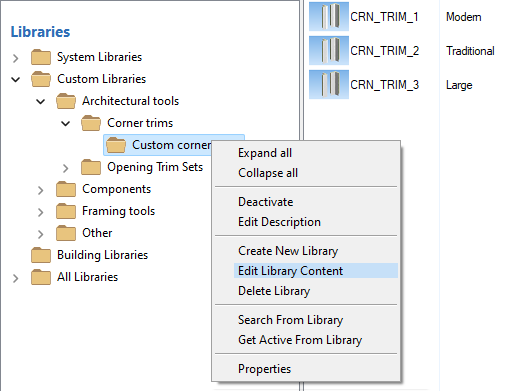
Task: Choose Delete Library in context menu
Action: 274,291
